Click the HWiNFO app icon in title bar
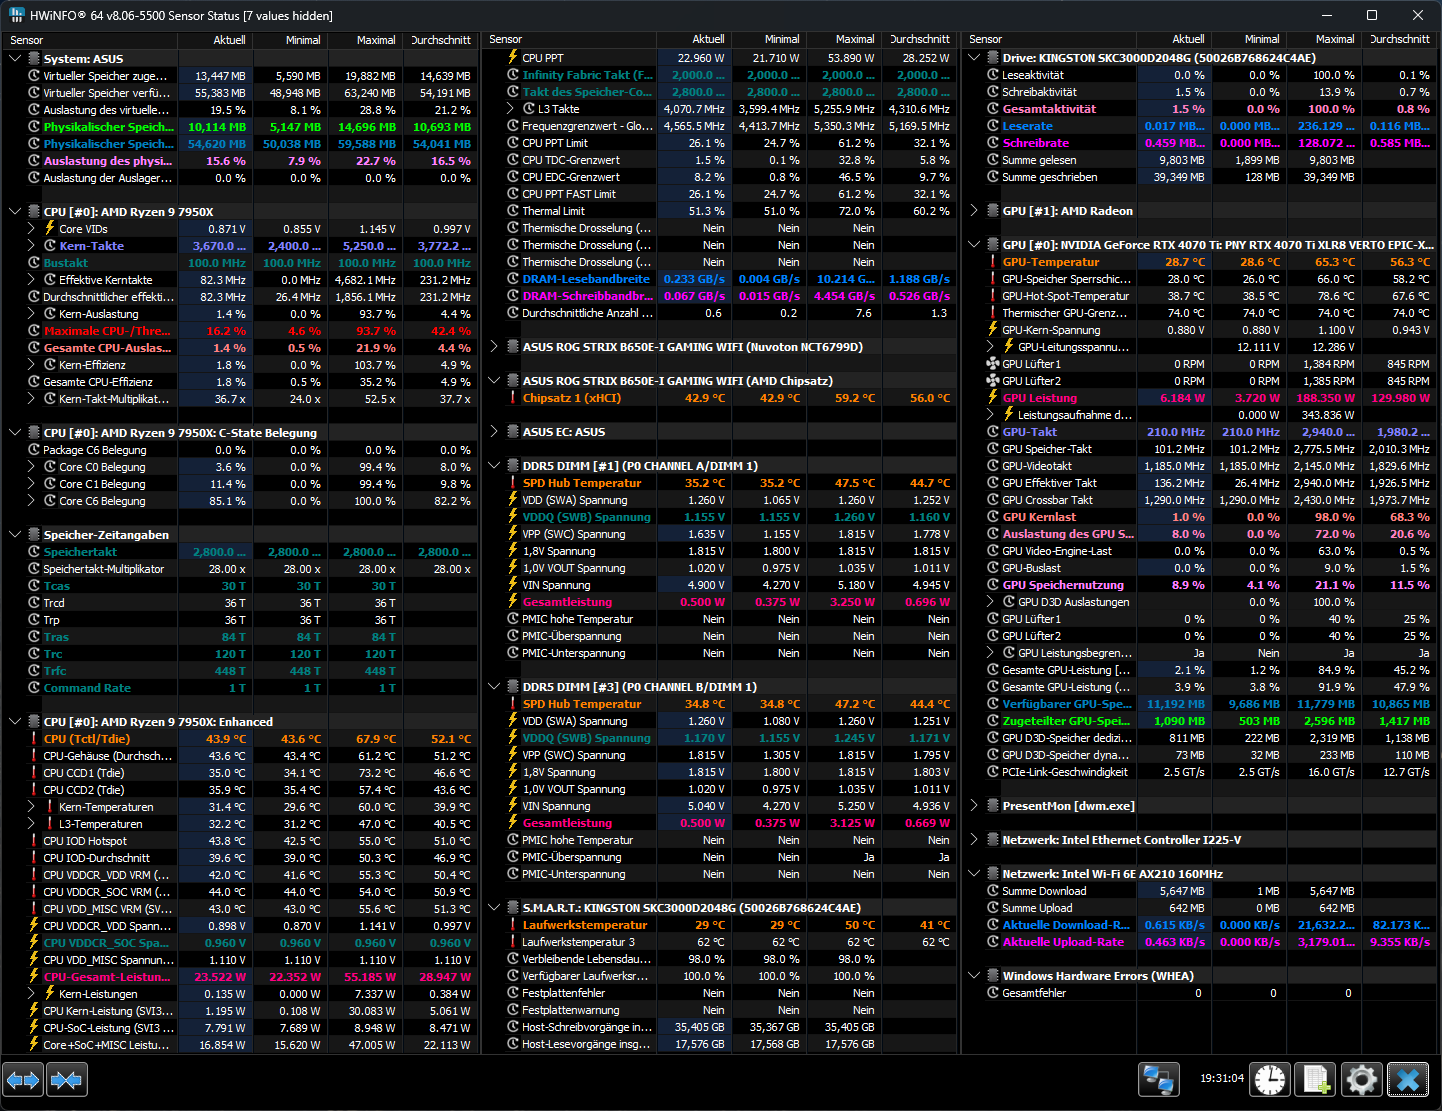 pyautogui.click(x=17, y=15)
